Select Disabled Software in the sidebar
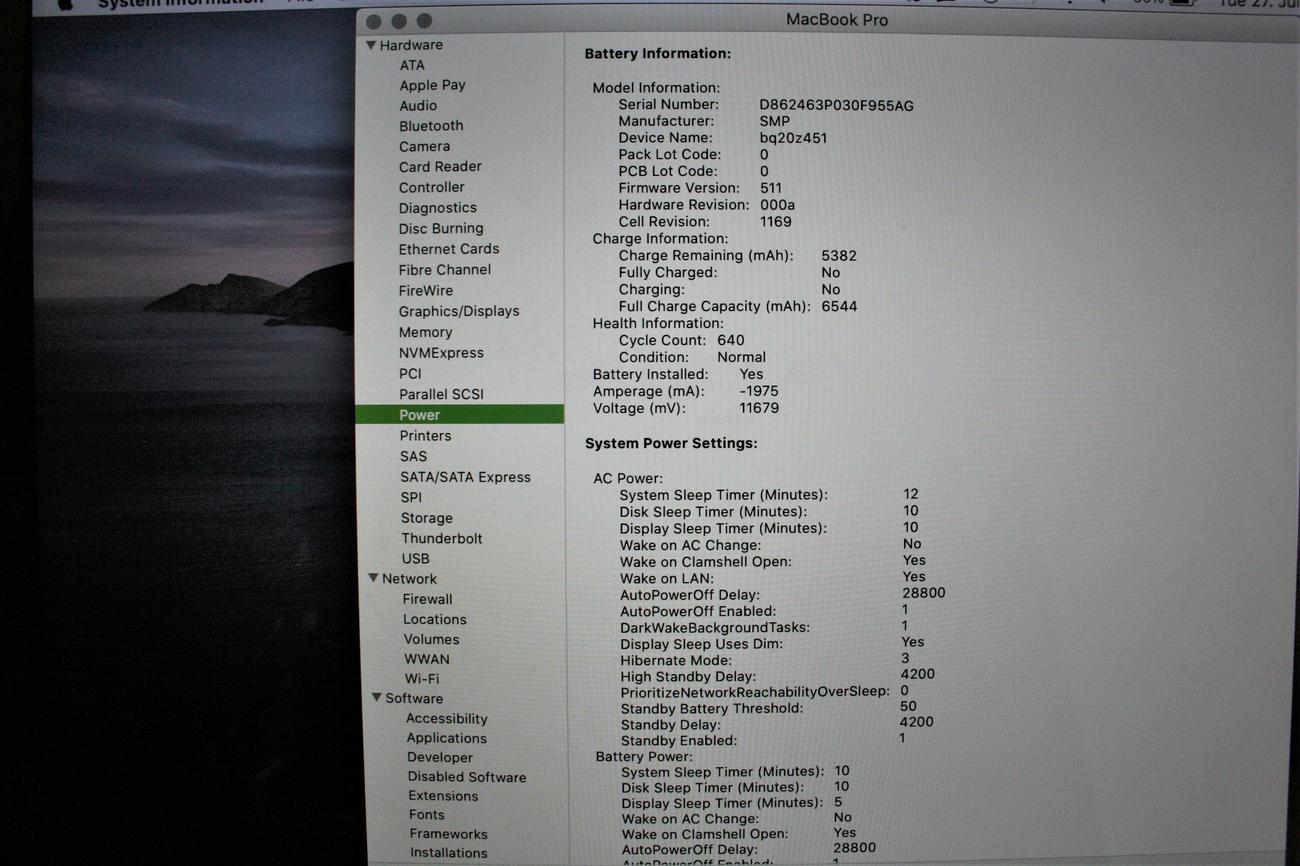The width and height of the screenshot is (1300, 866). click(466, 777)
